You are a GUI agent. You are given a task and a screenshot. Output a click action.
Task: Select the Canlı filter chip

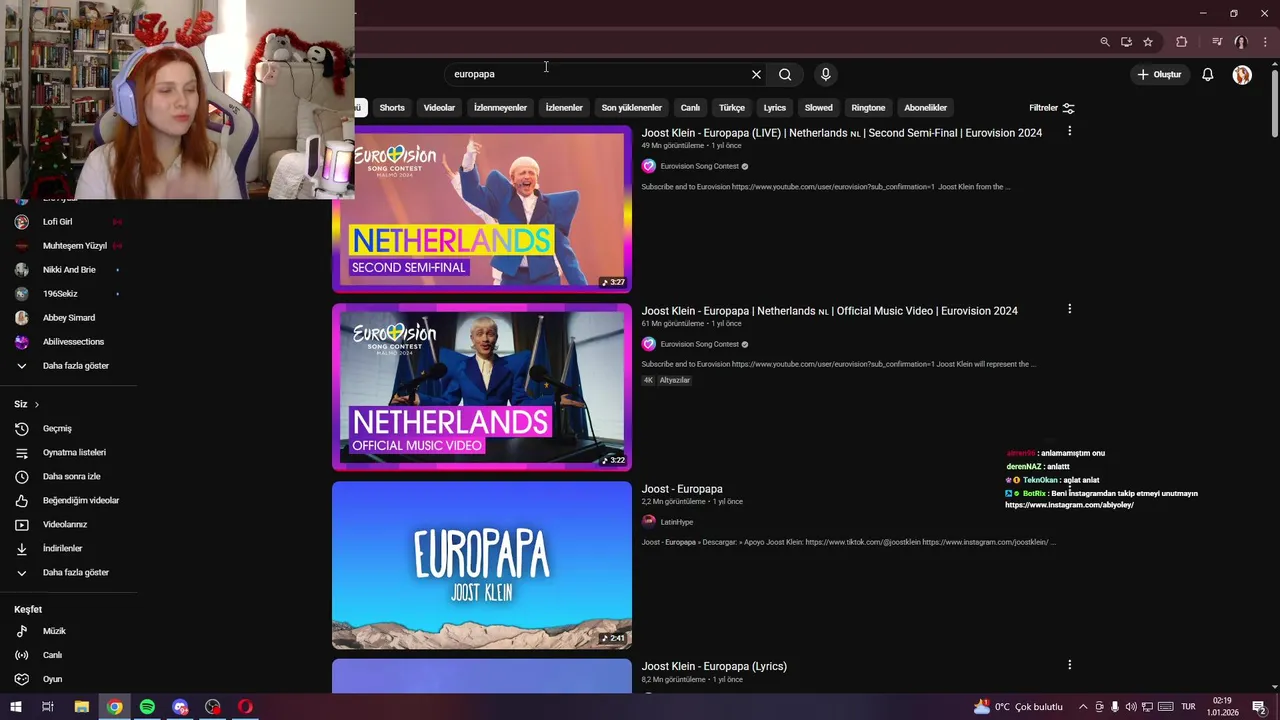click(x=690, y=108)
